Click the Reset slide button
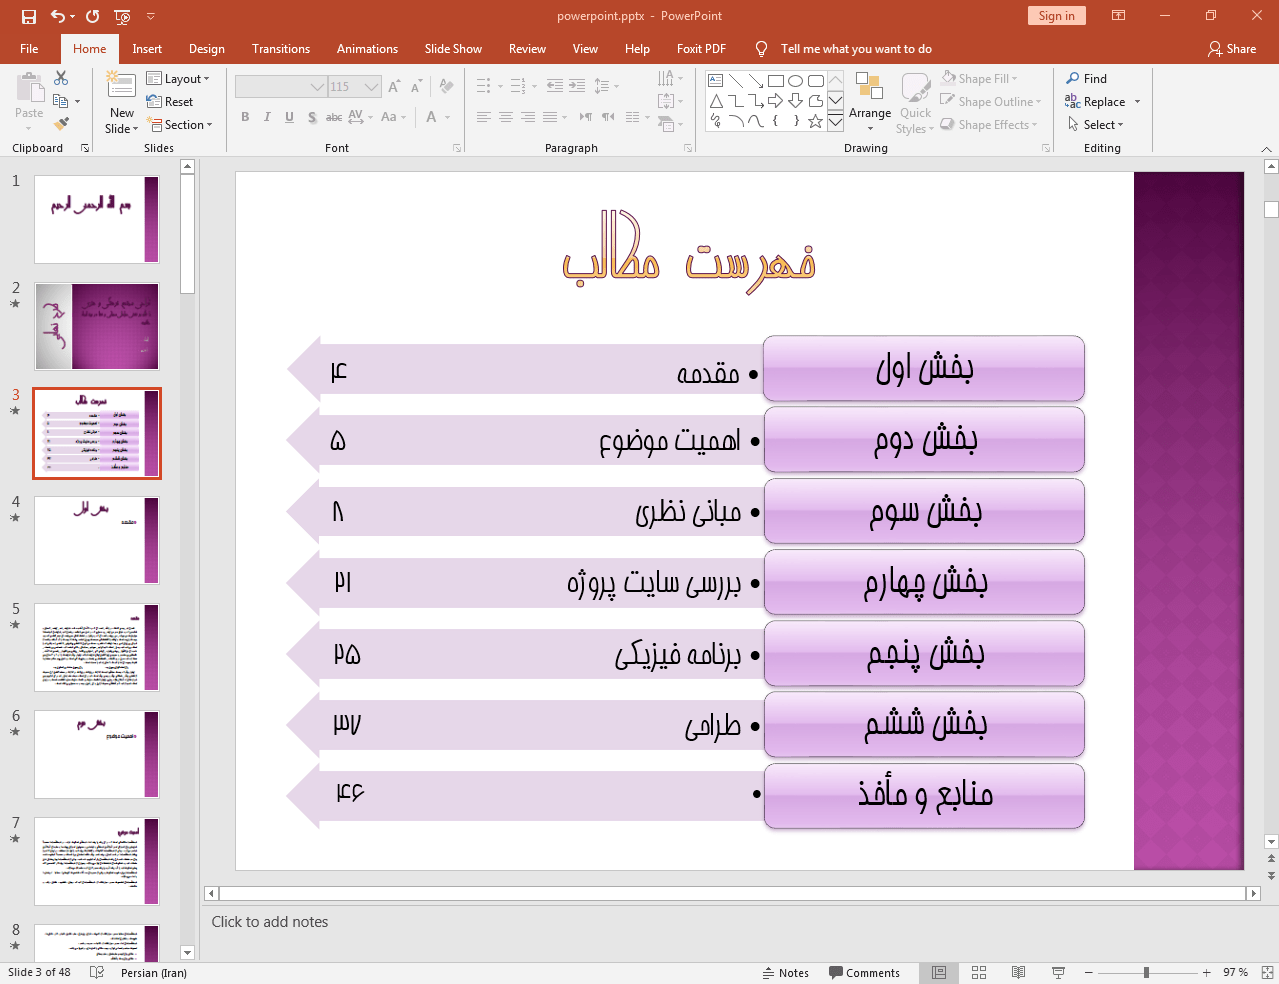Image resolution: width=1279 pixels, height=984 pixels. (169, 101)
